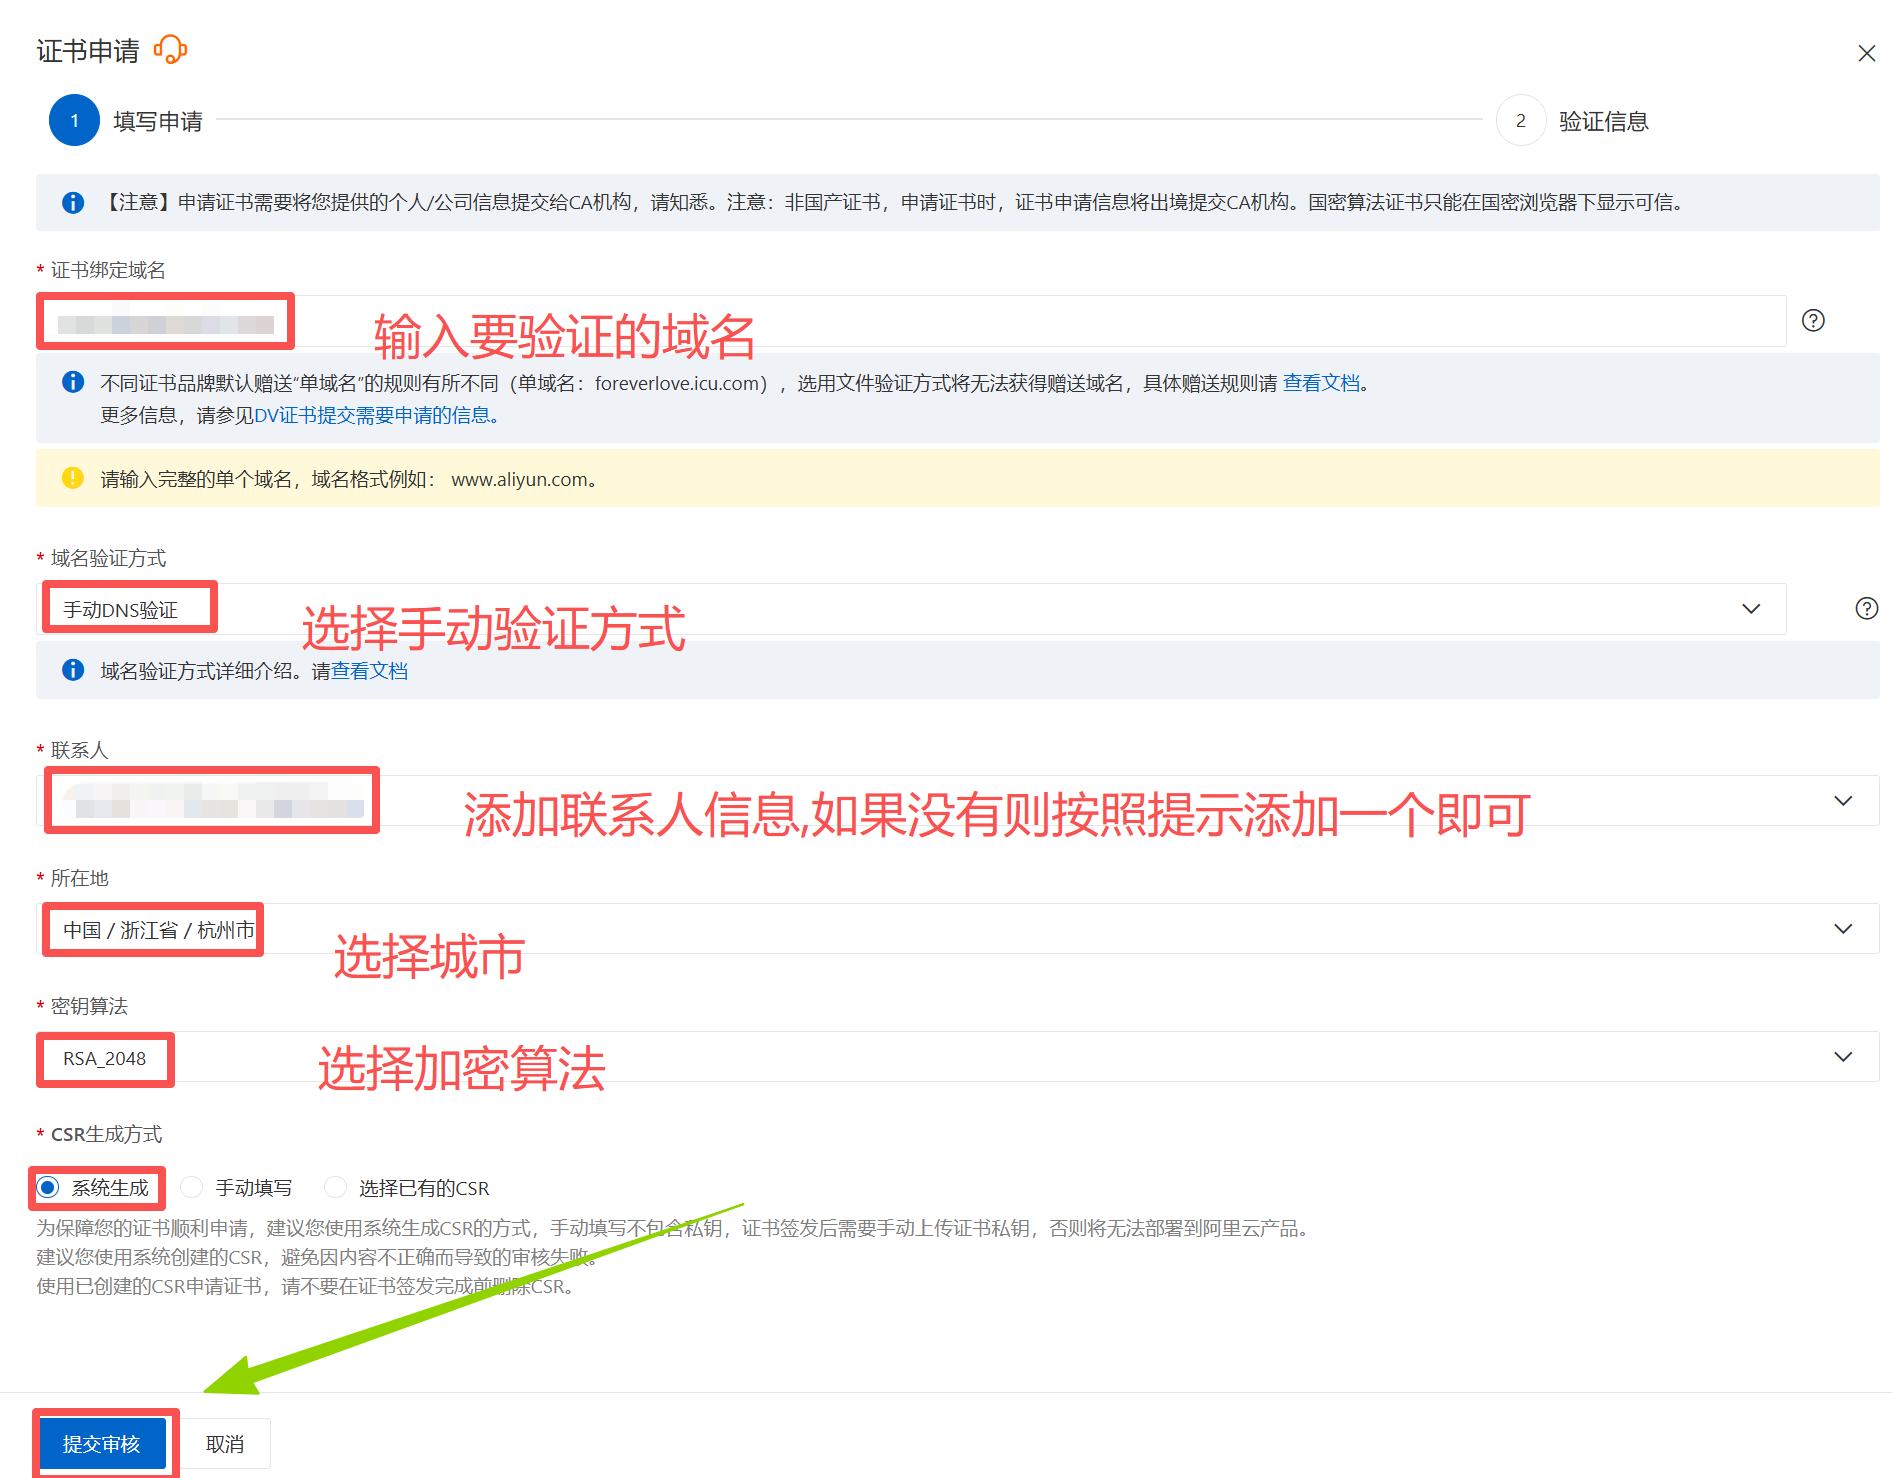The height and width of the screenshot is (1478, 1892).
Task: Select 系统生成 CSR radio button
Action: [x=48, y=1187]
